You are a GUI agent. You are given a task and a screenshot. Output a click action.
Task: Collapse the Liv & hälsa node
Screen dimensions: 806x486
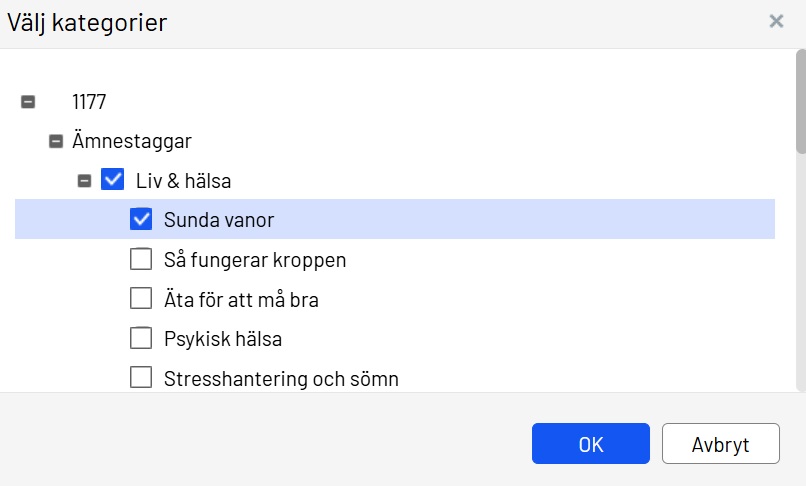click(85, 181)
